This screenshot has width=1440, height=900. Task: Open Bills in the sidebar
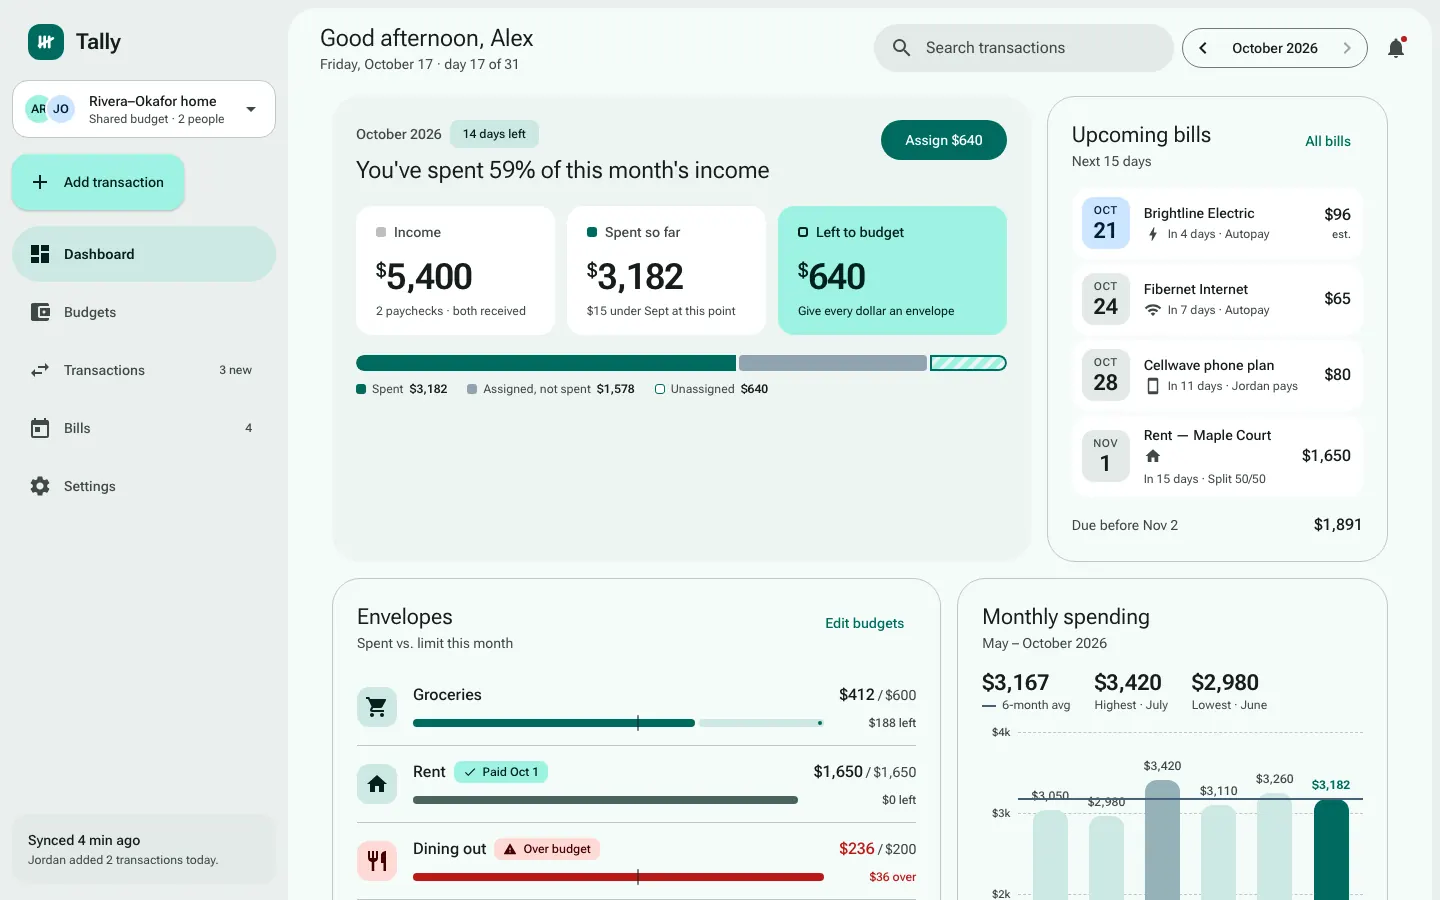144,428
